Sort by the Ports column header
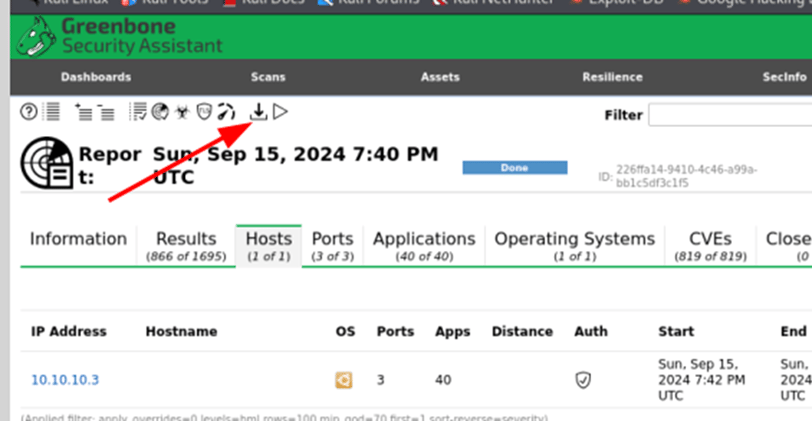 point(395,331)
